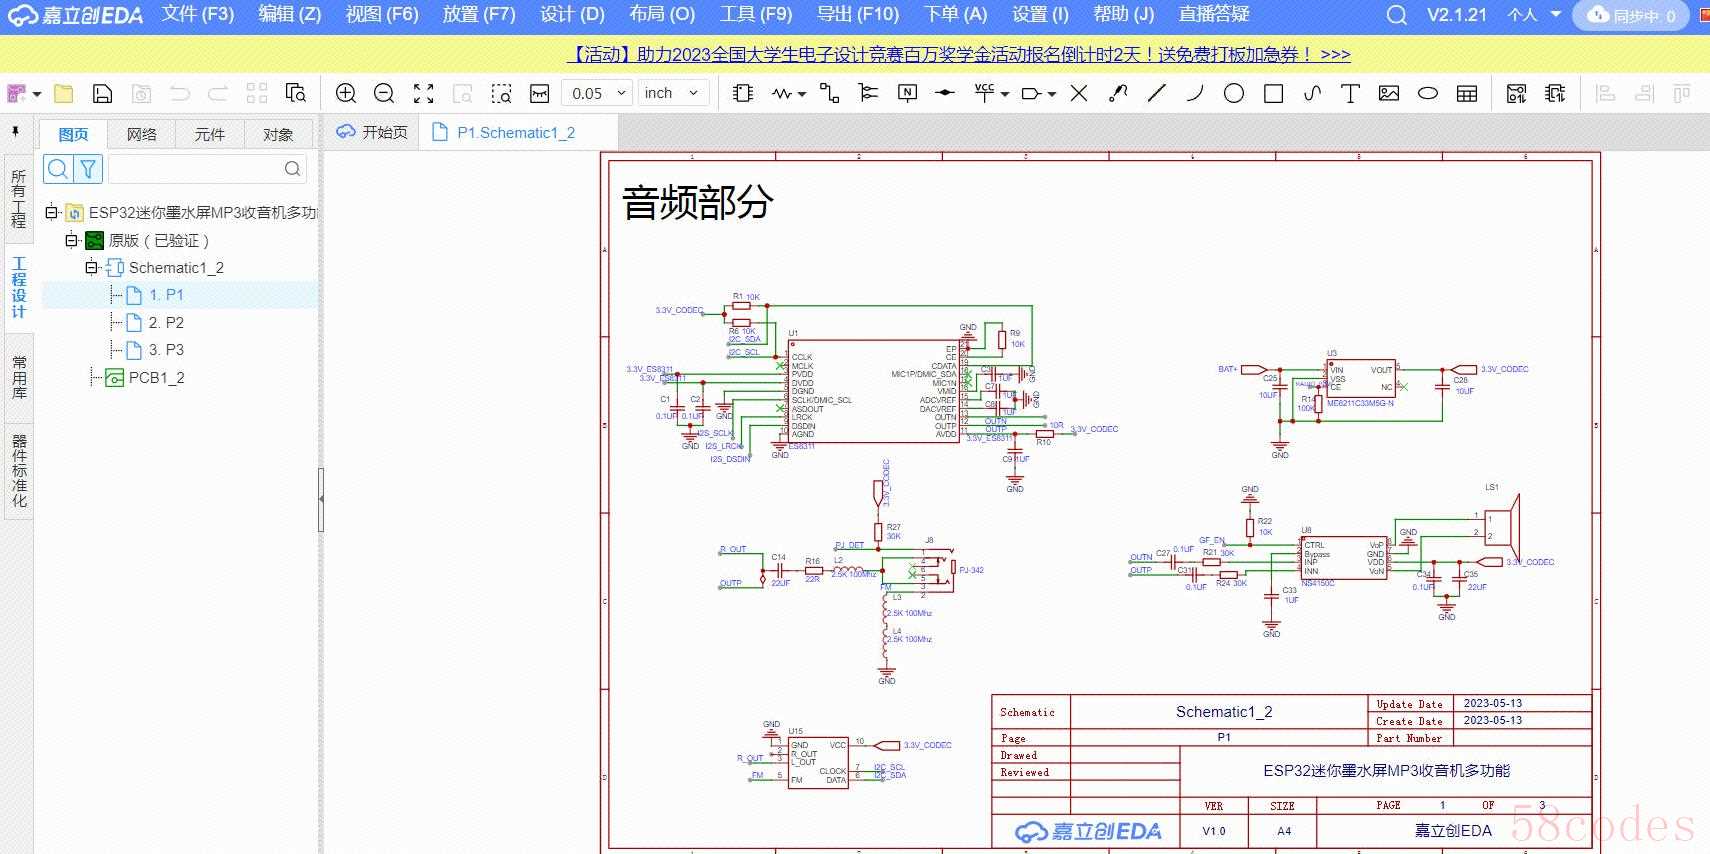
Task: Select the circle drawing tool
Action: (x=1234, y=93)
